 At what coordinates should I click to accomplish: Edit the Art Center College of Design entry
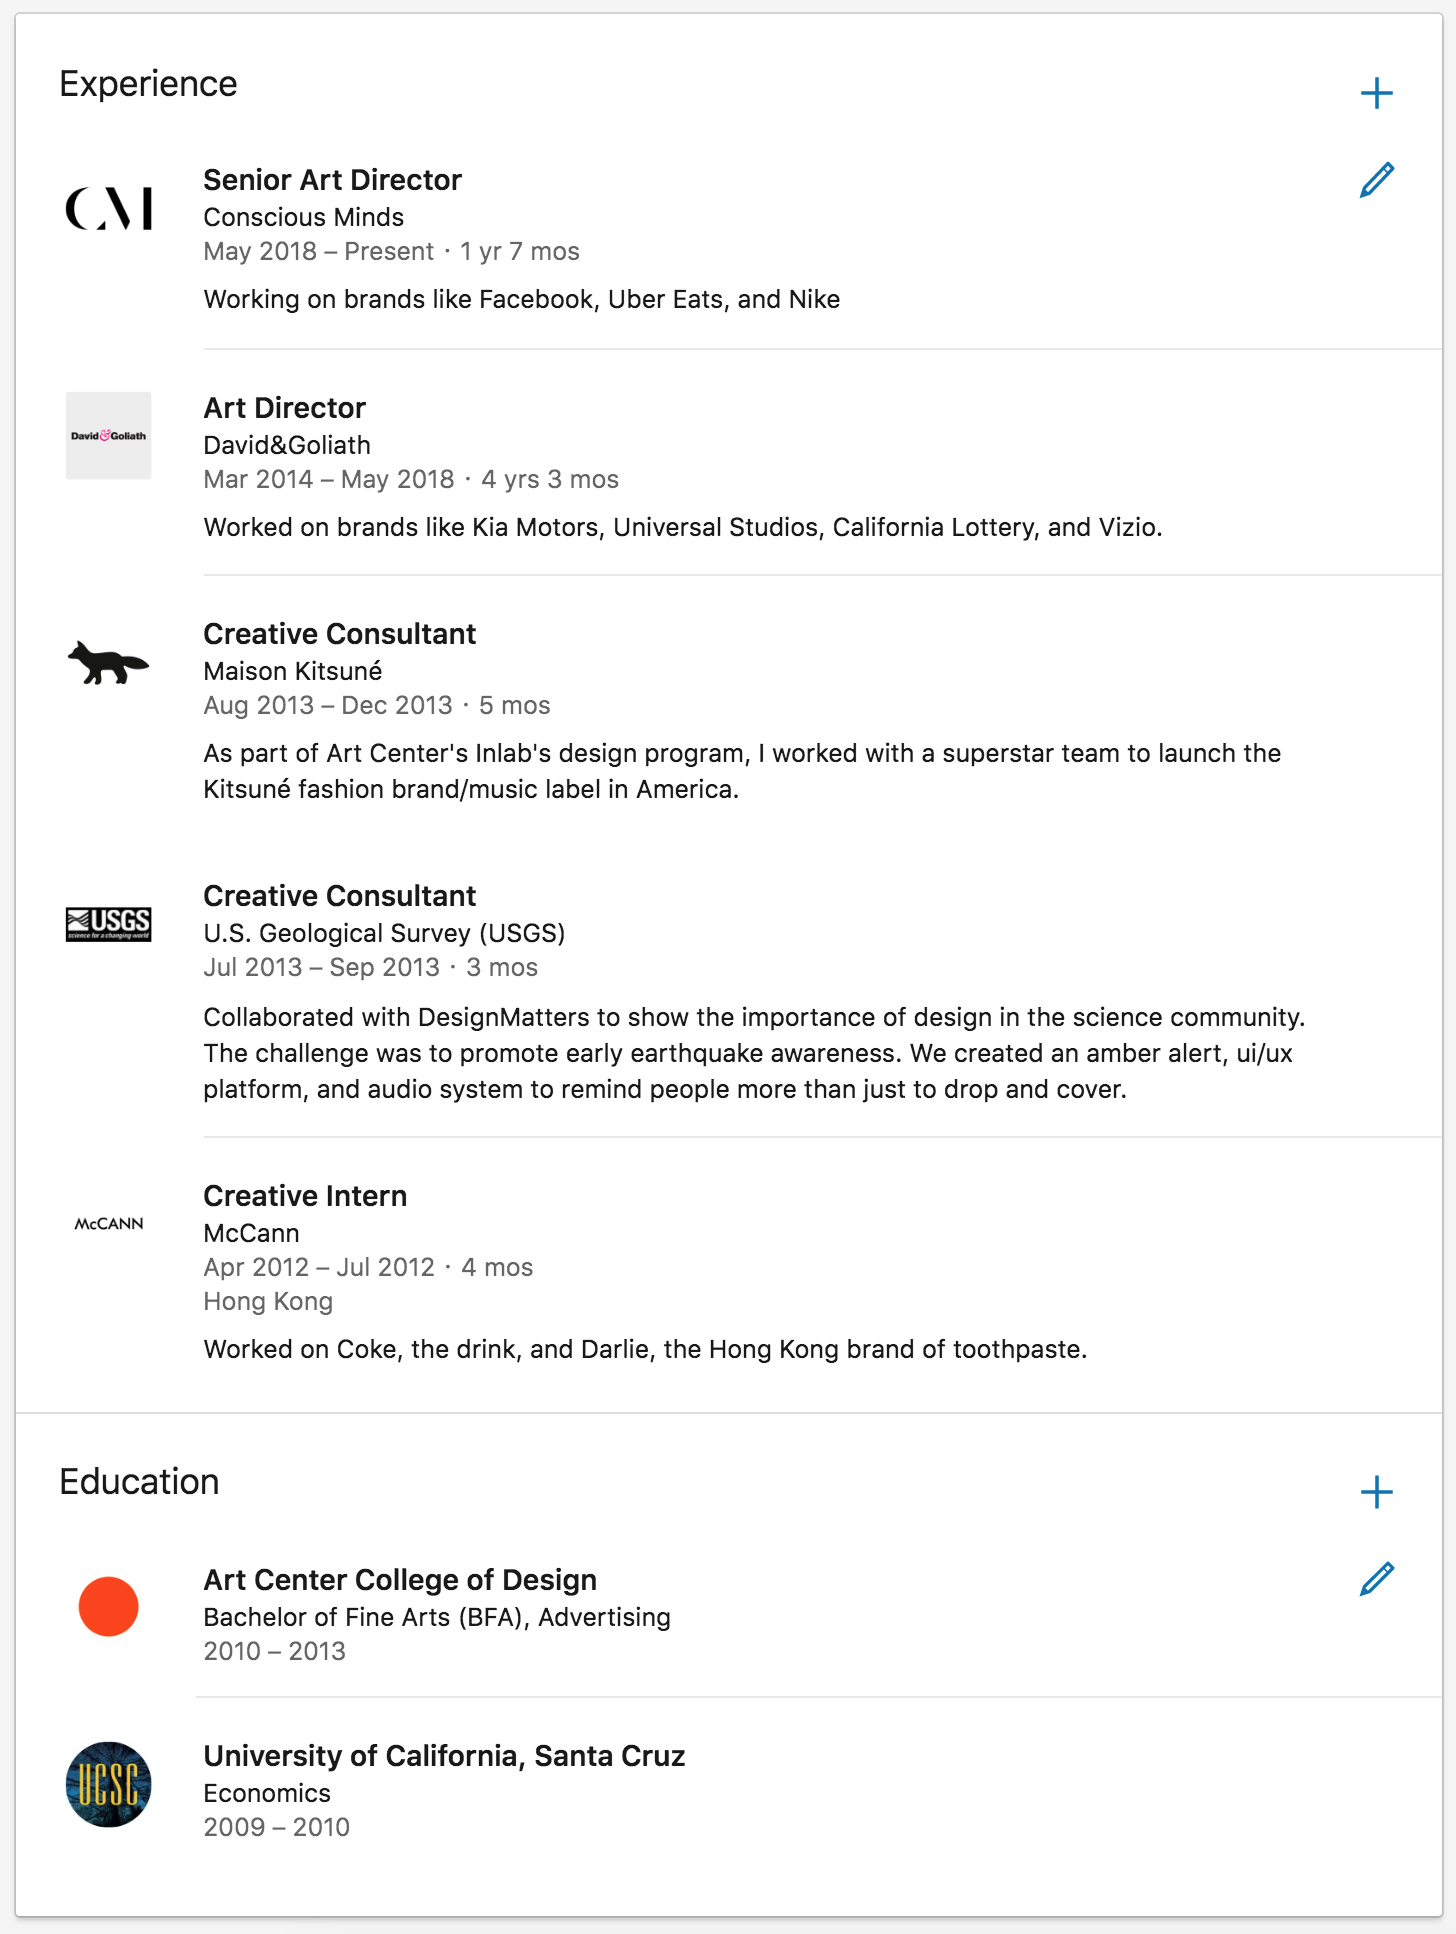[1376, 1579]
